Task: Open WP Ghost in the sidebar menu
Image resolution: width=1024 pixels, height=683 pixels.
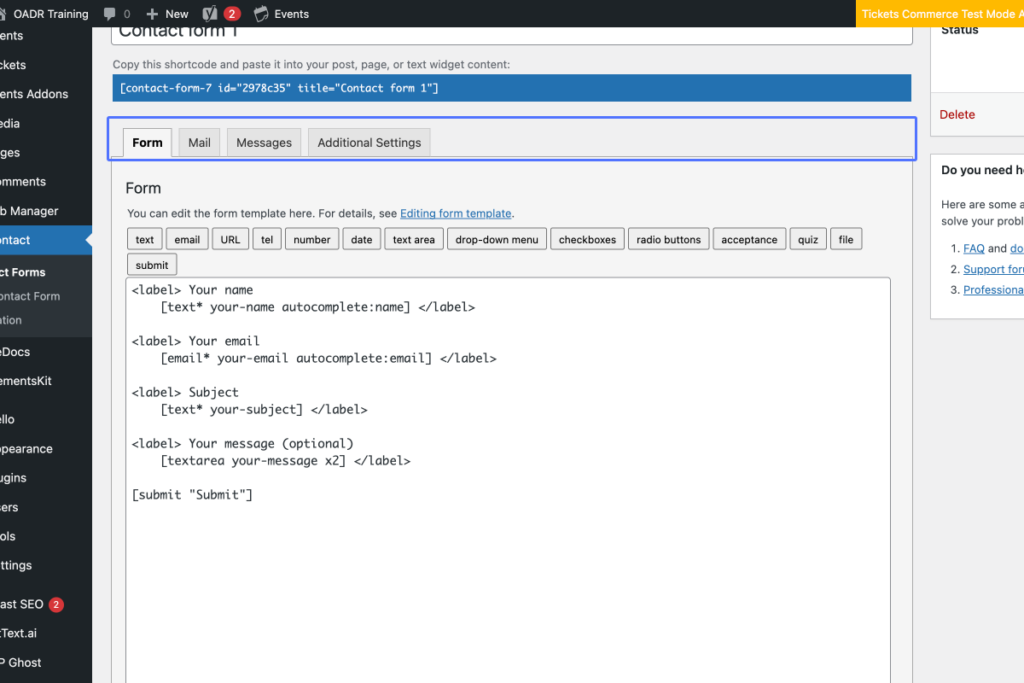Action: click(21, 663)
